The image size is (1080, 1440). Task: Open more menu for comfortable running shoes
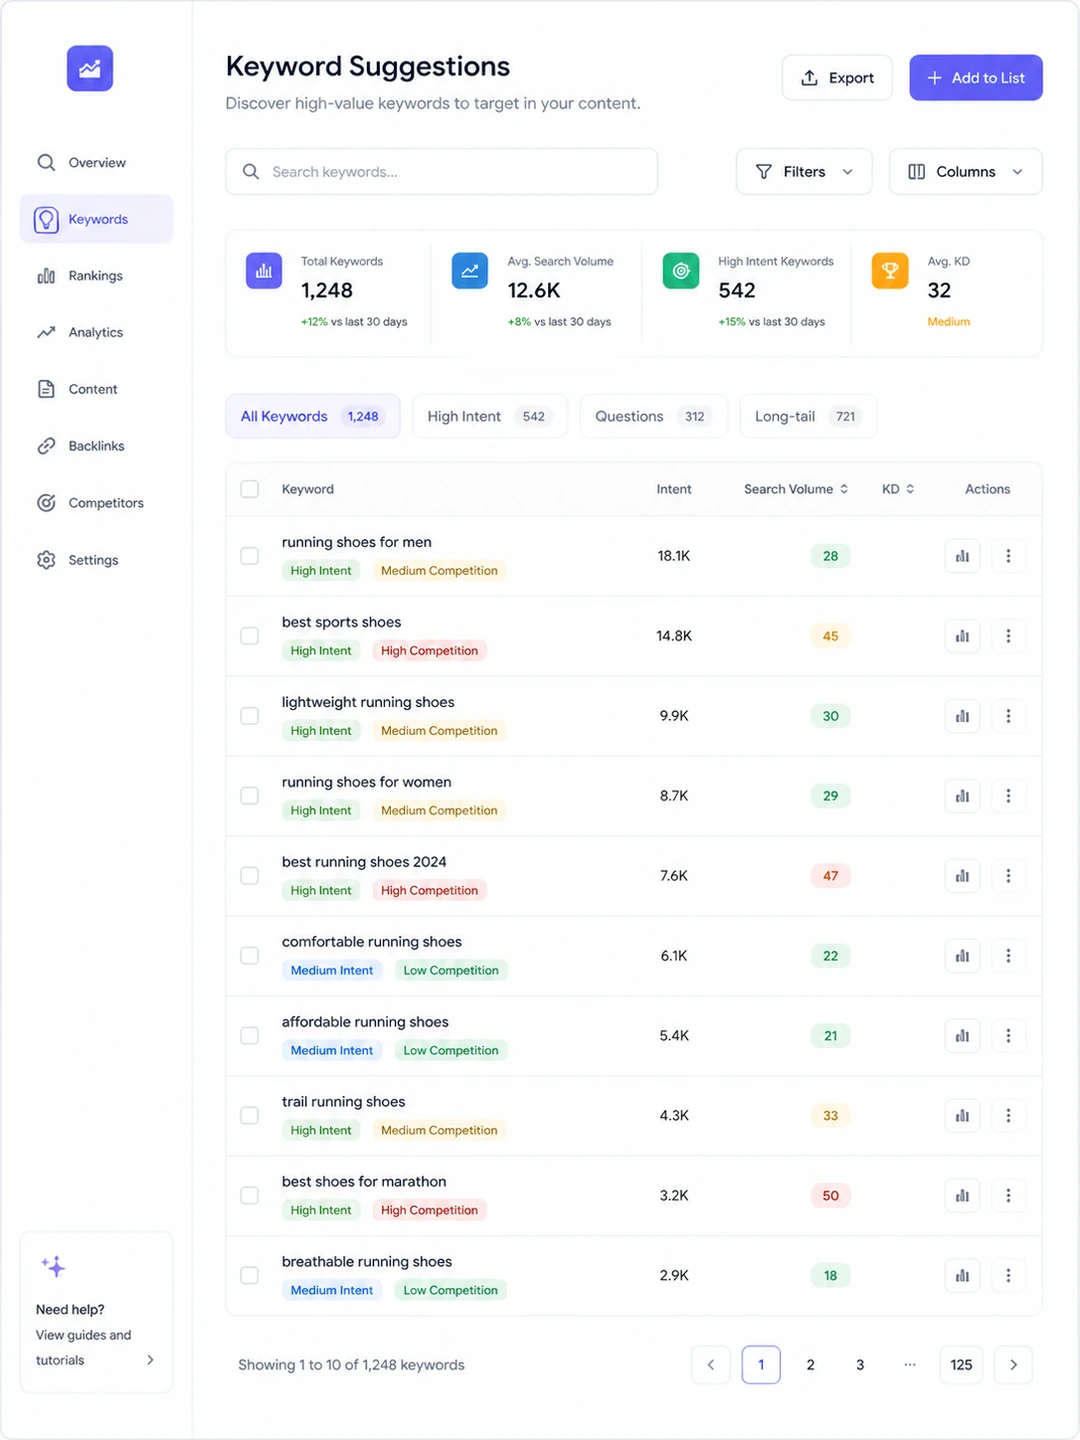click(1008, 956)
